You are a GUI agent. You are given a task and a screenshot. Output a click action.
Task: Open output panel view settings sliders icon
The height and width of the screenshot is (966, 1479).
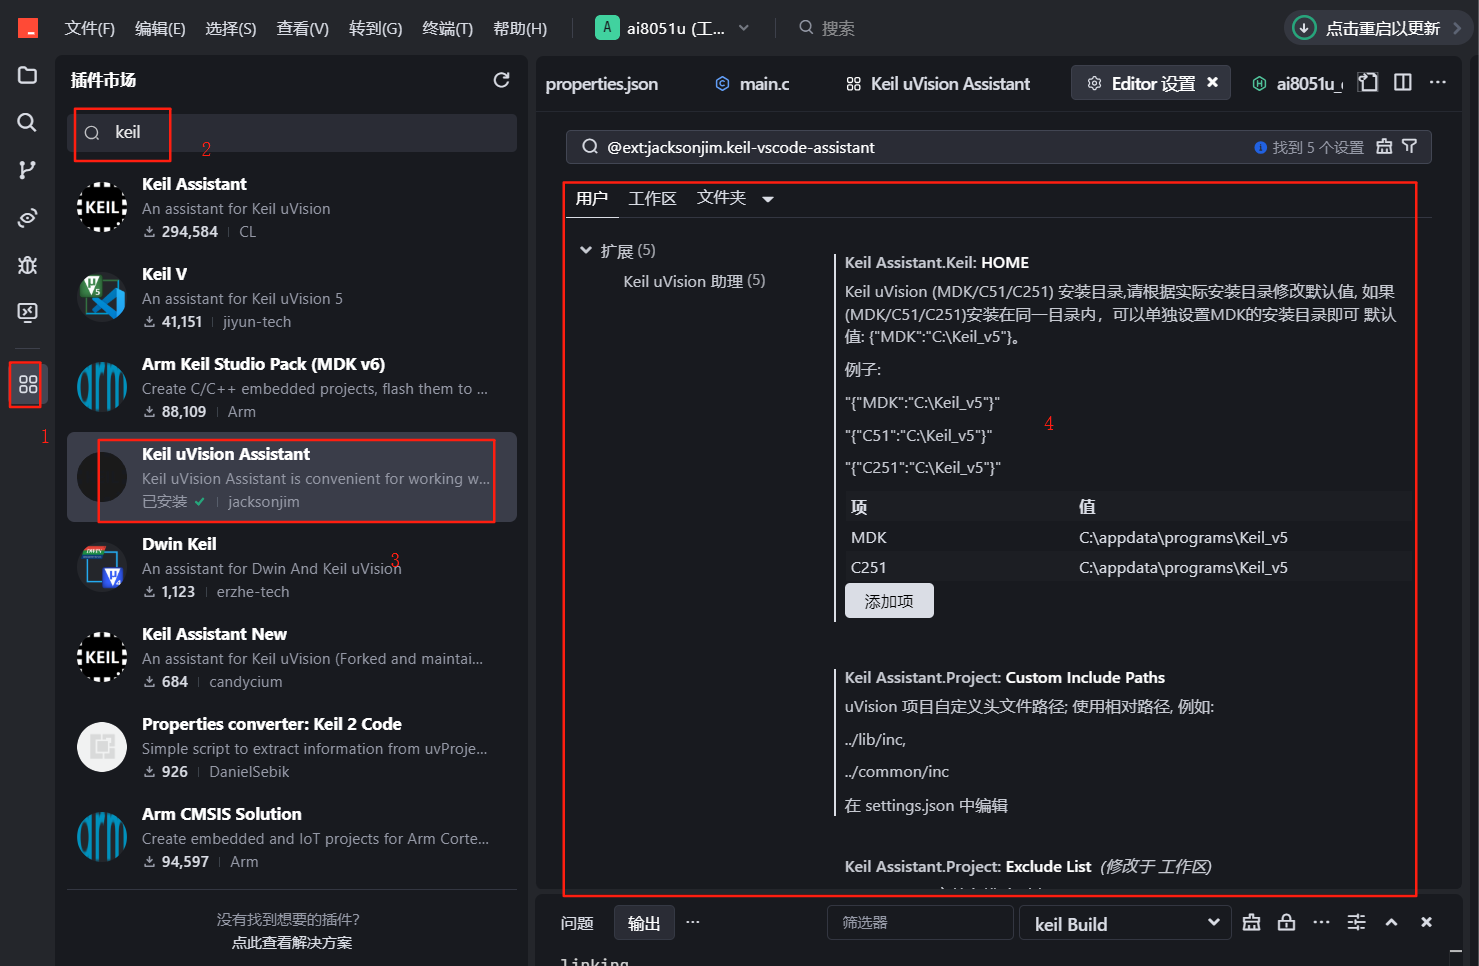(1356, 922)
